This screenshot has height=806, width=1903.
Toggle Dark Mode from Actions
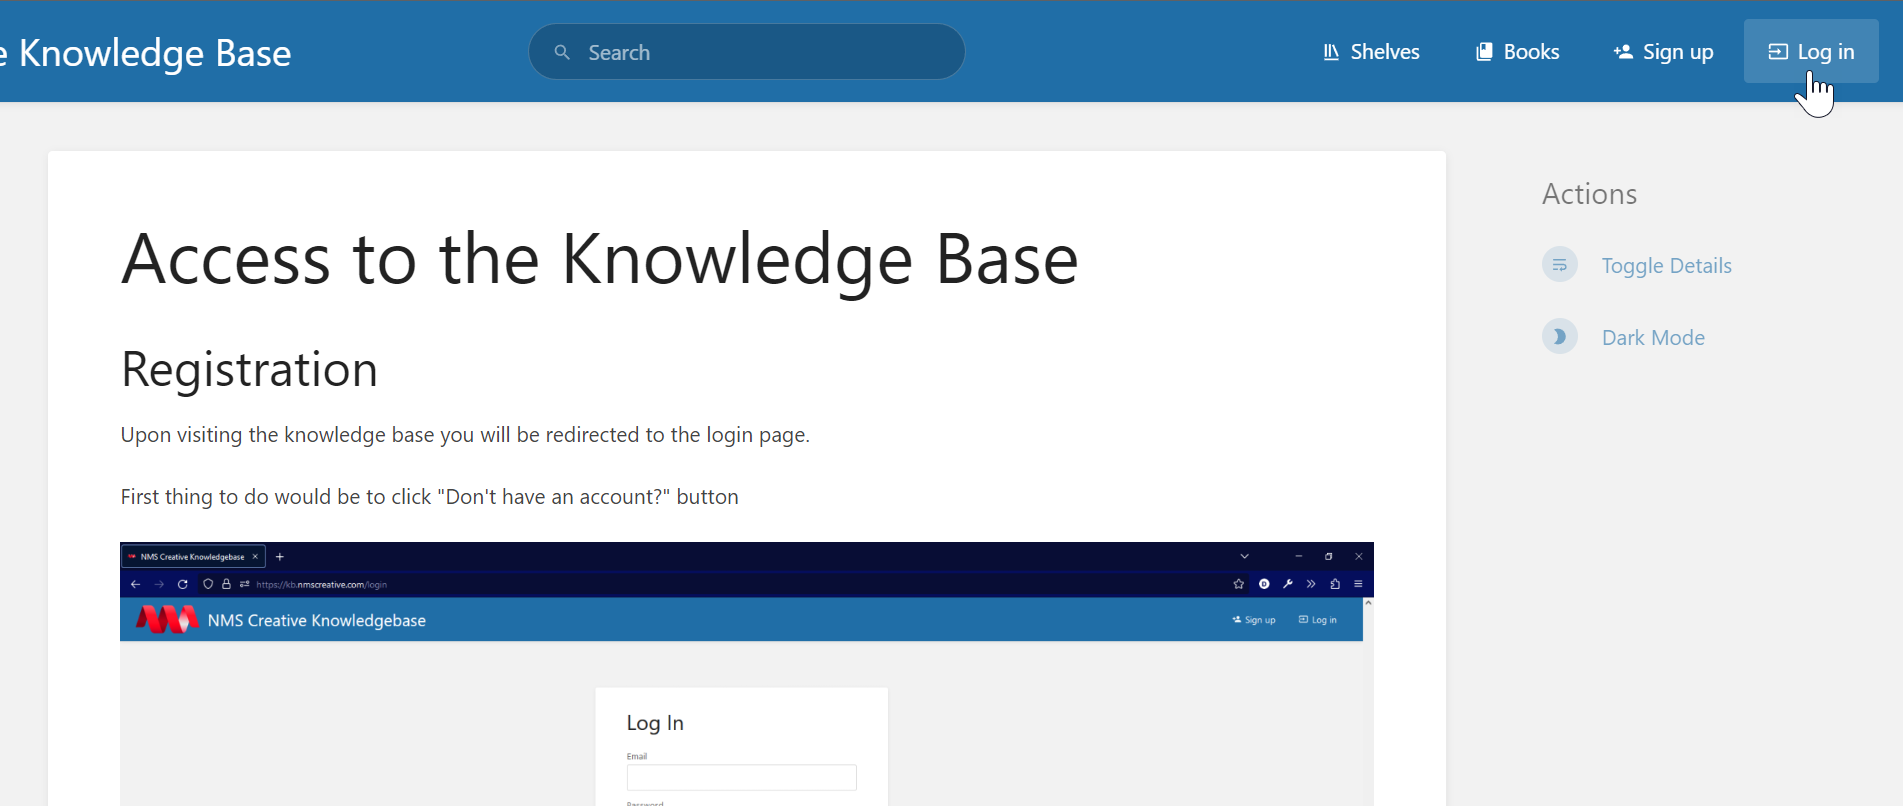click(1653, 338)
